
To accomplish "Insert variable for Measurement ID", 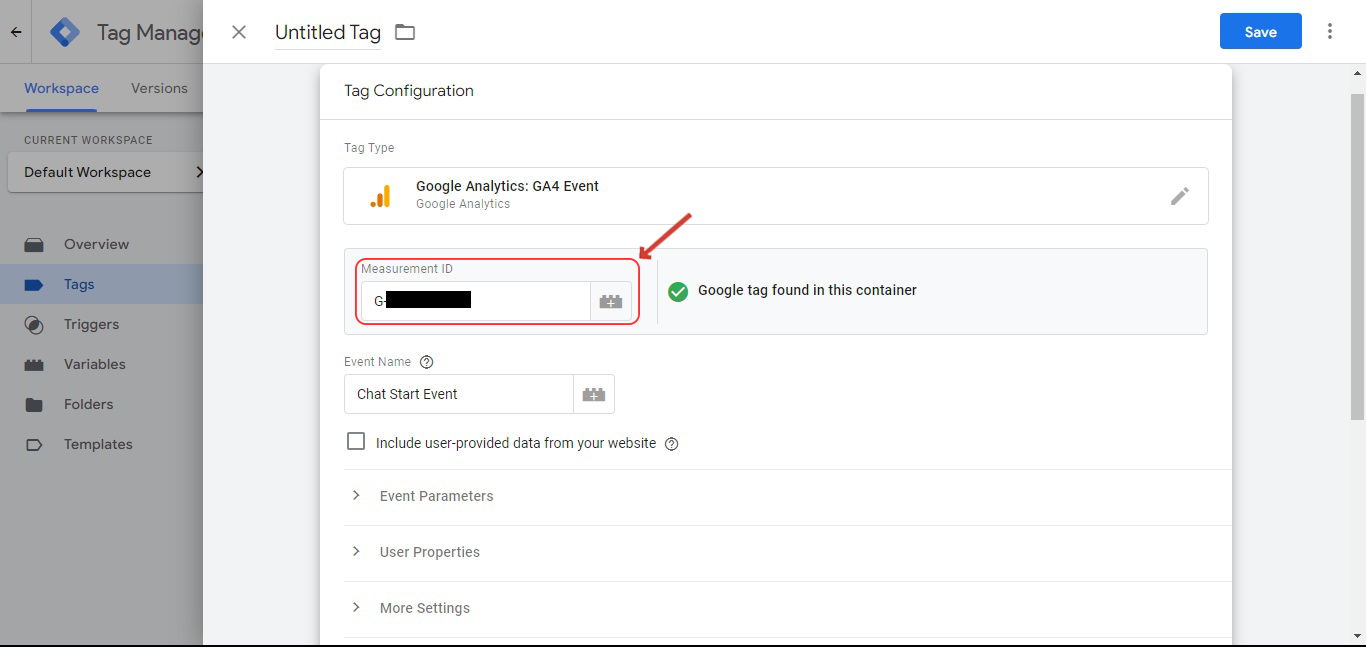I will [611, 301].
